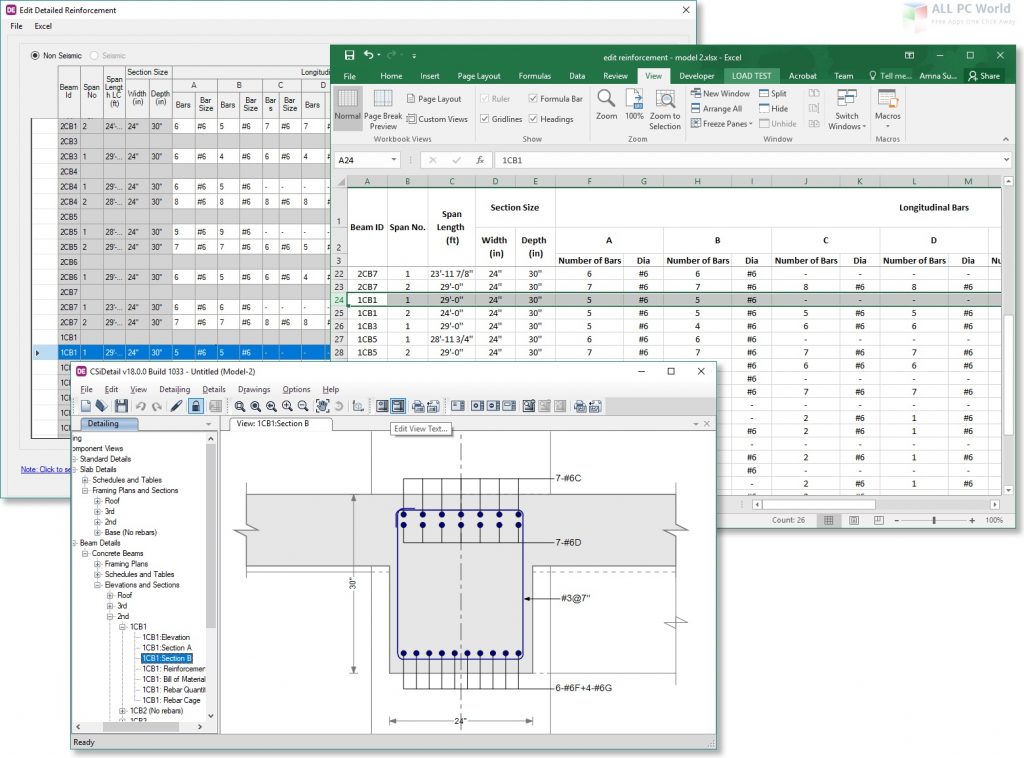This screenshot has width=1024, height=758.
Task: Open Excel menu in Edit Detailed Reinforcement window
Action: (x=43, y=26)
